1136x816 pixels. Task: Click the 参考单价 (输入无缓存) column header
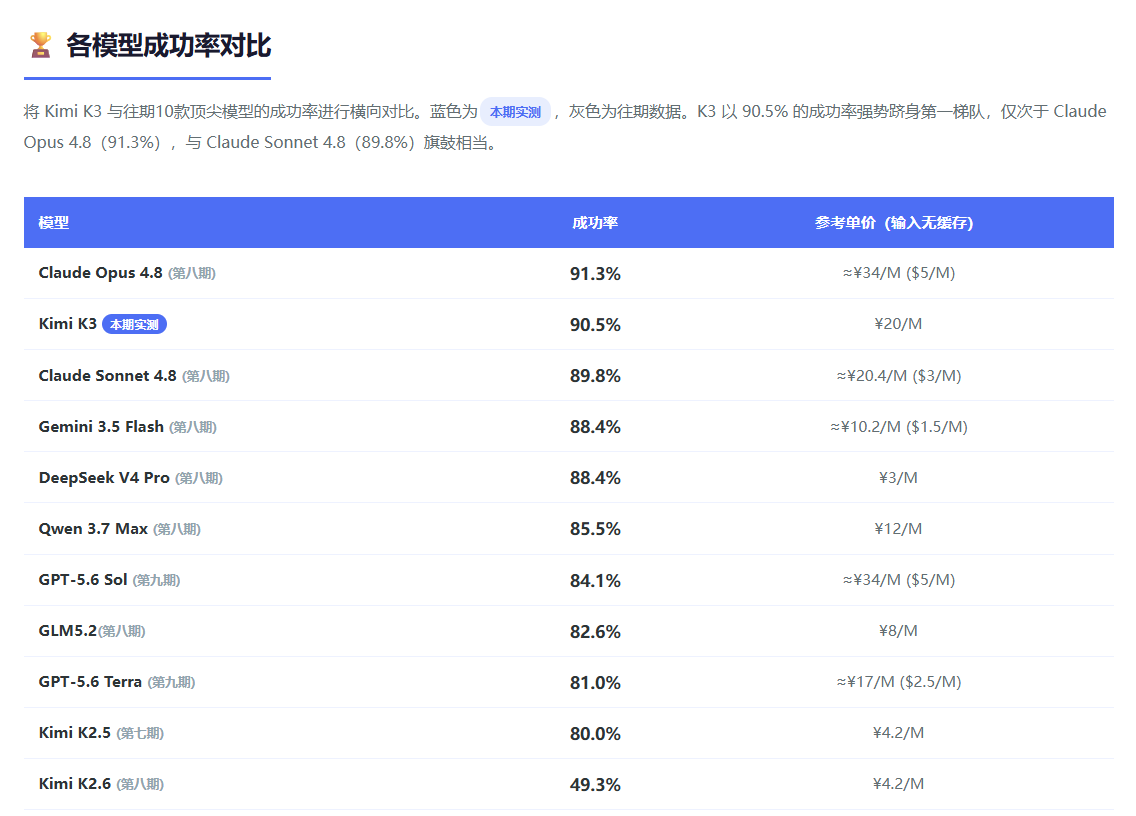click(893, 222)
